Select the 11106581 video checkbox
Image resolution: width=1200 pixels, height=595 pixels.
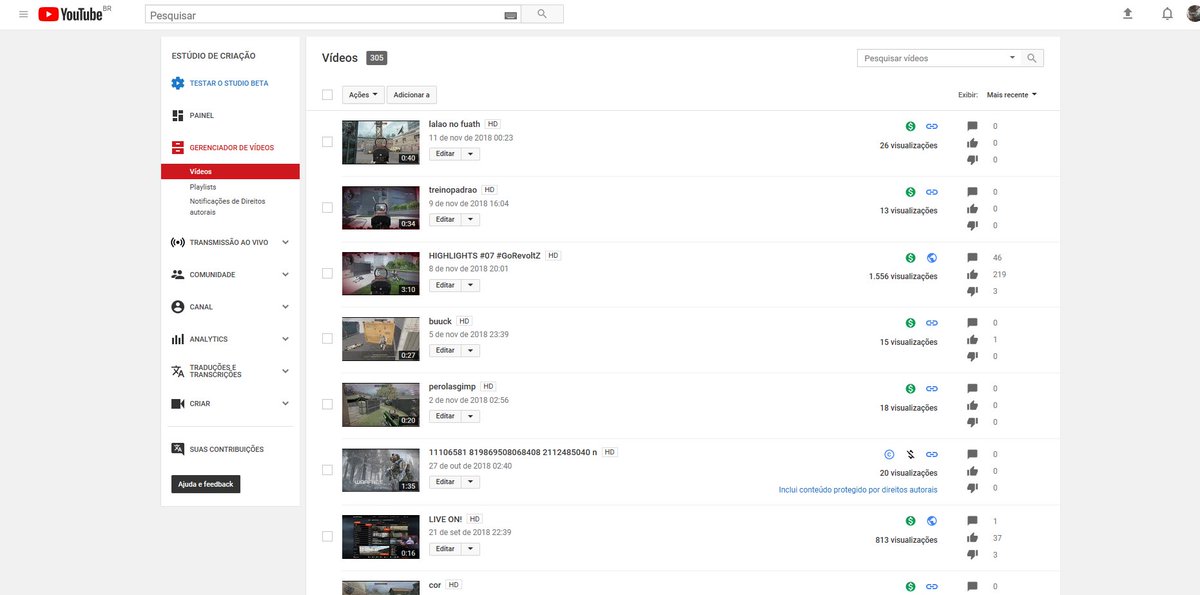tap(327, 470)
